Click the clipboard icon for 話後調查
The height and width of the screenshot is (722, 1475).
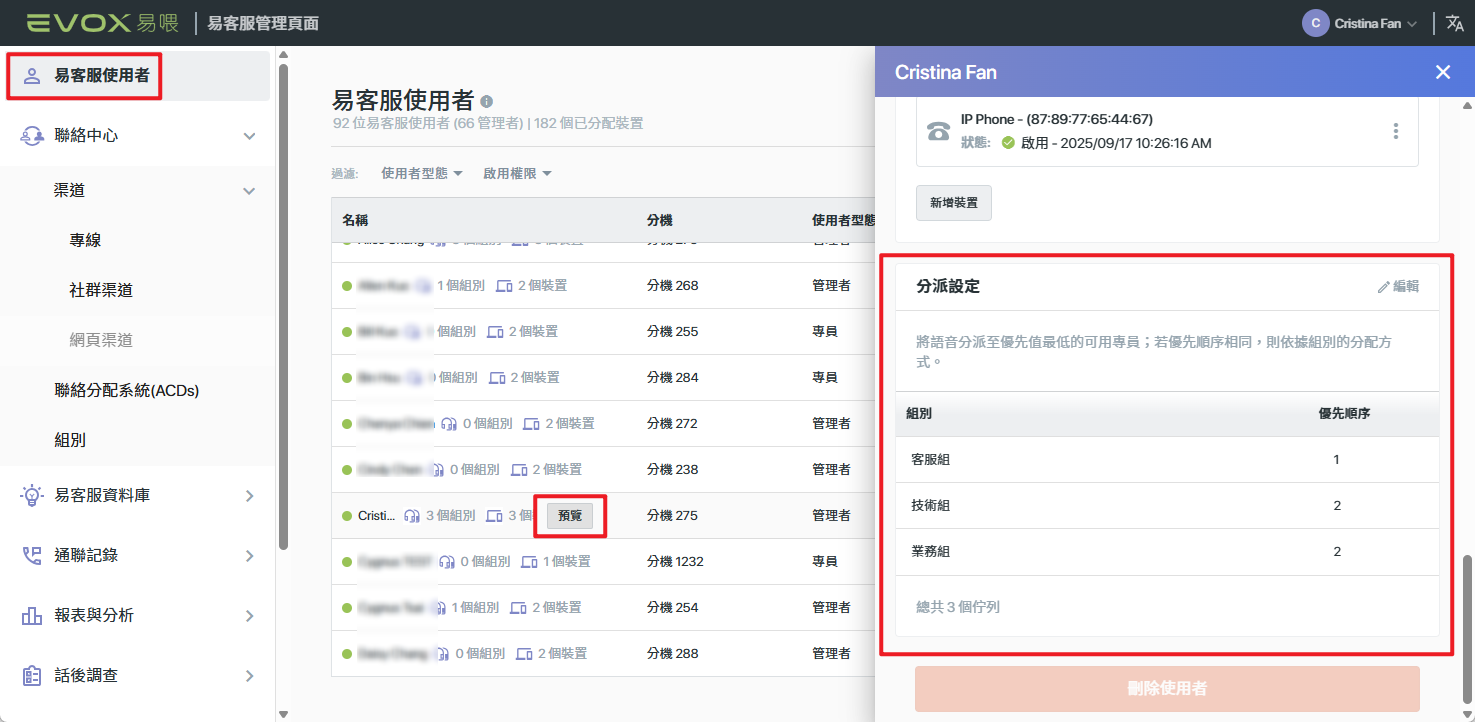(32, 675)
